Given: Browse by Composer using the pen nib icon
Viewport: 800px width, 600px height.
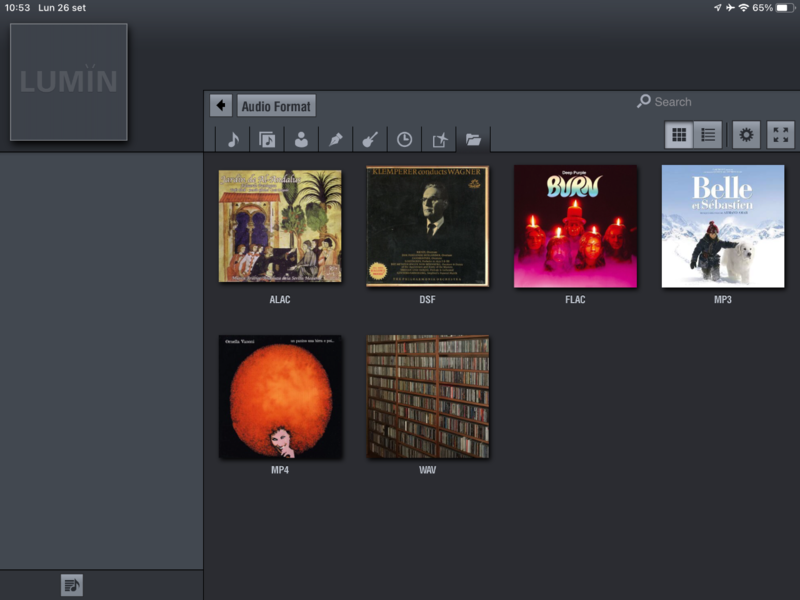Looking at the screenshot, I should [336, 139].
